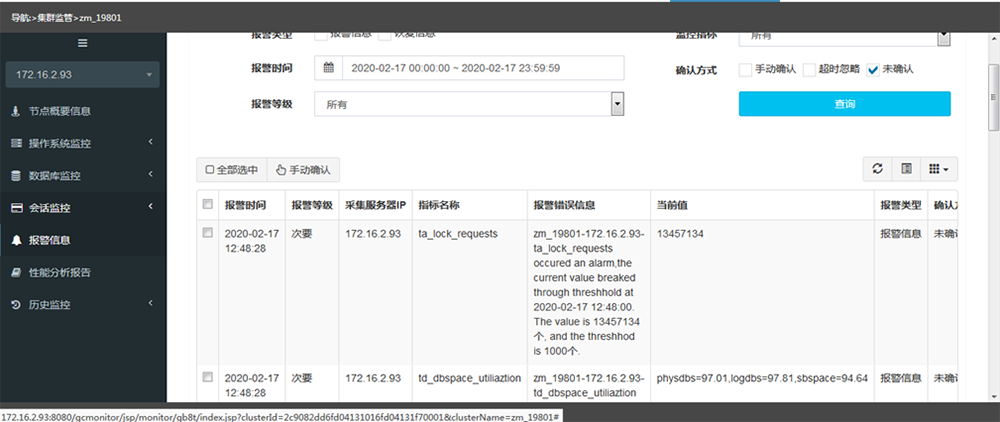Click the 手动确认 toolbar button

tap(304, 170)
